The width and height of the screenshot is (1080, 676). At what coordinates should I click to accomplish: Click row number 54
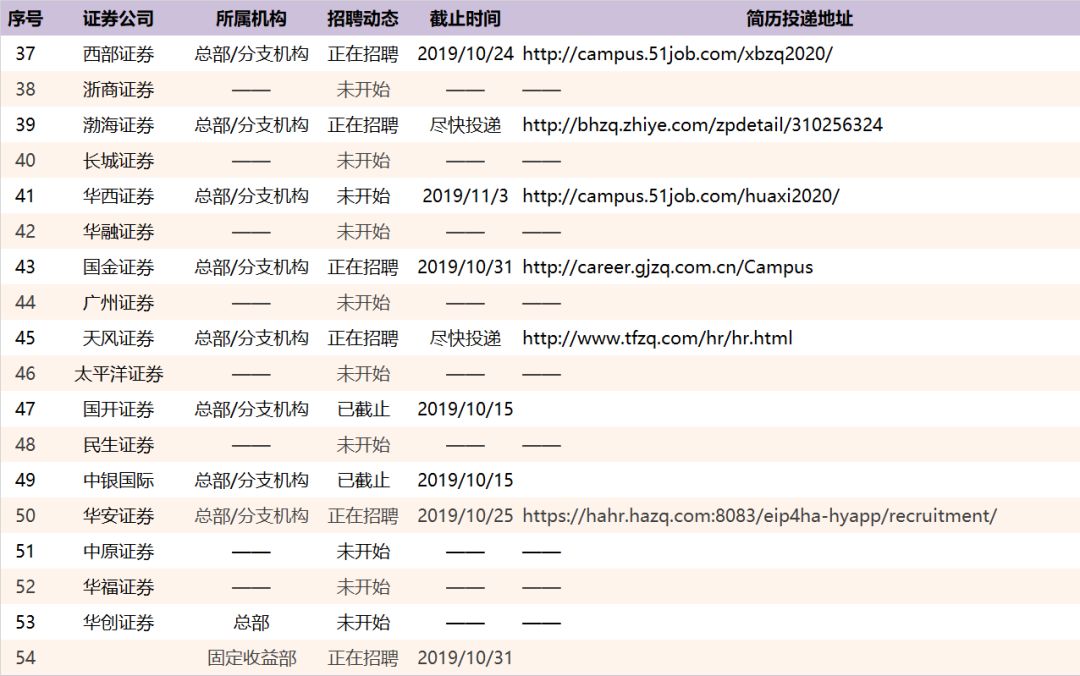pyautogui.click(x=25, y=657)
